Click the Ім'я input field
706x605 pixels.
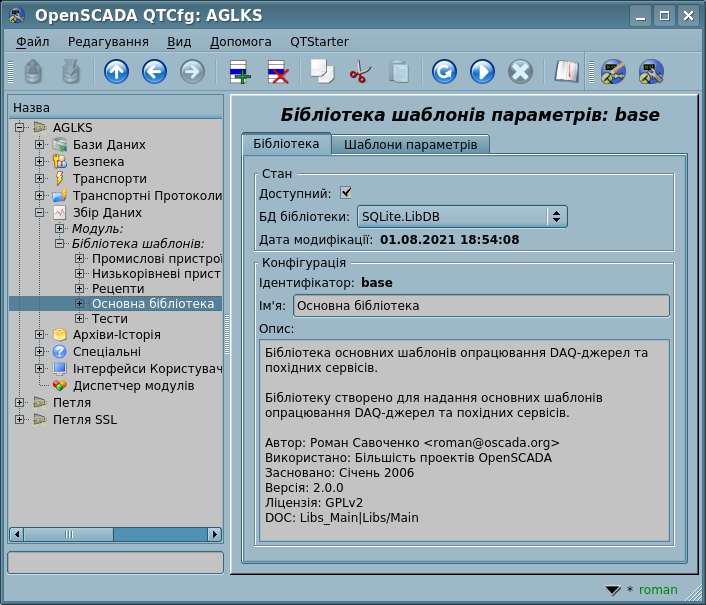(x=481, y=306)
